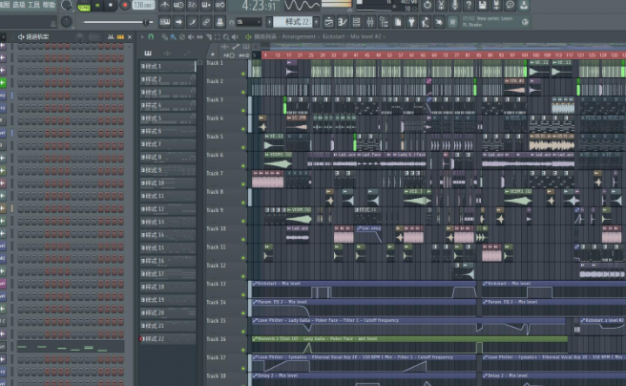Screen dimensions: 626x386
Task: Select 样式 12 in pattern list
Action: 168,209
